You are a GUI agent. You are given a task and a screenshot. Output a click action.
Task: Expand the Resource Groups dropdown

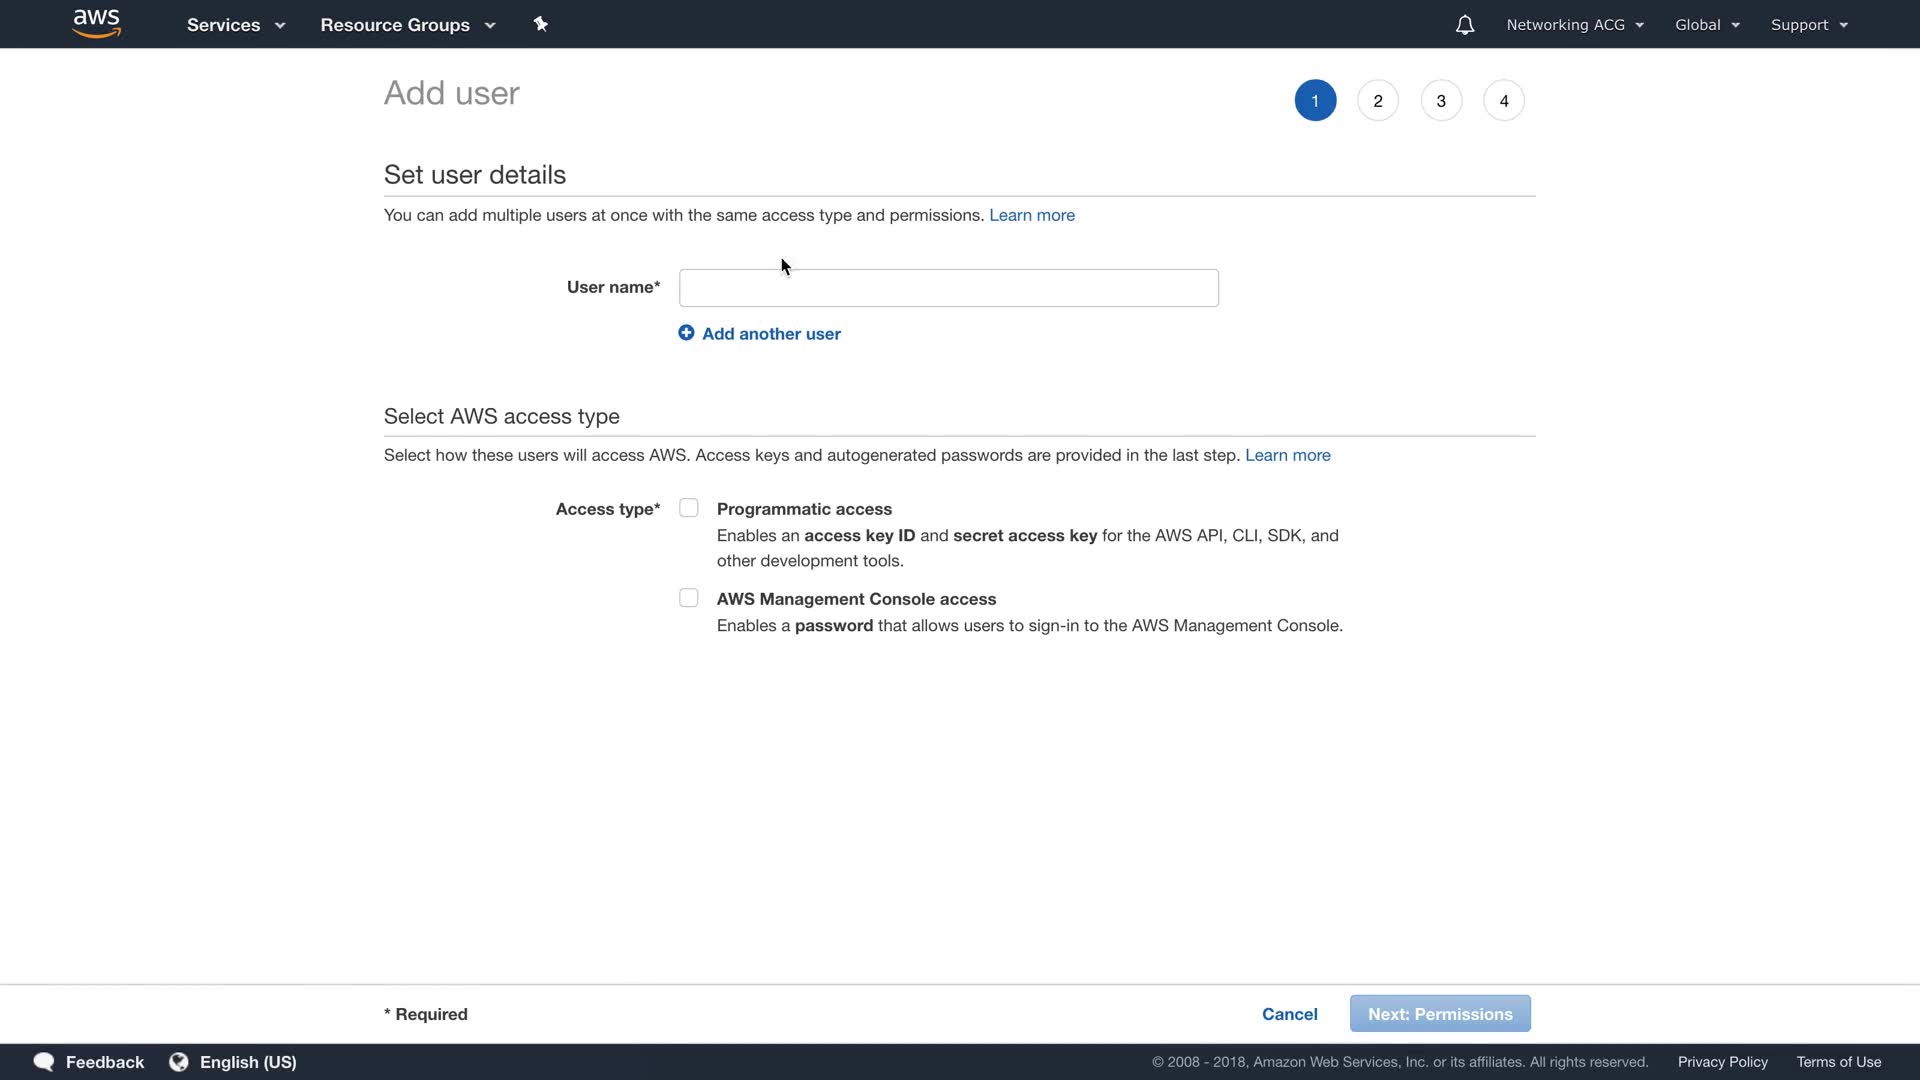tap(408, 25)
